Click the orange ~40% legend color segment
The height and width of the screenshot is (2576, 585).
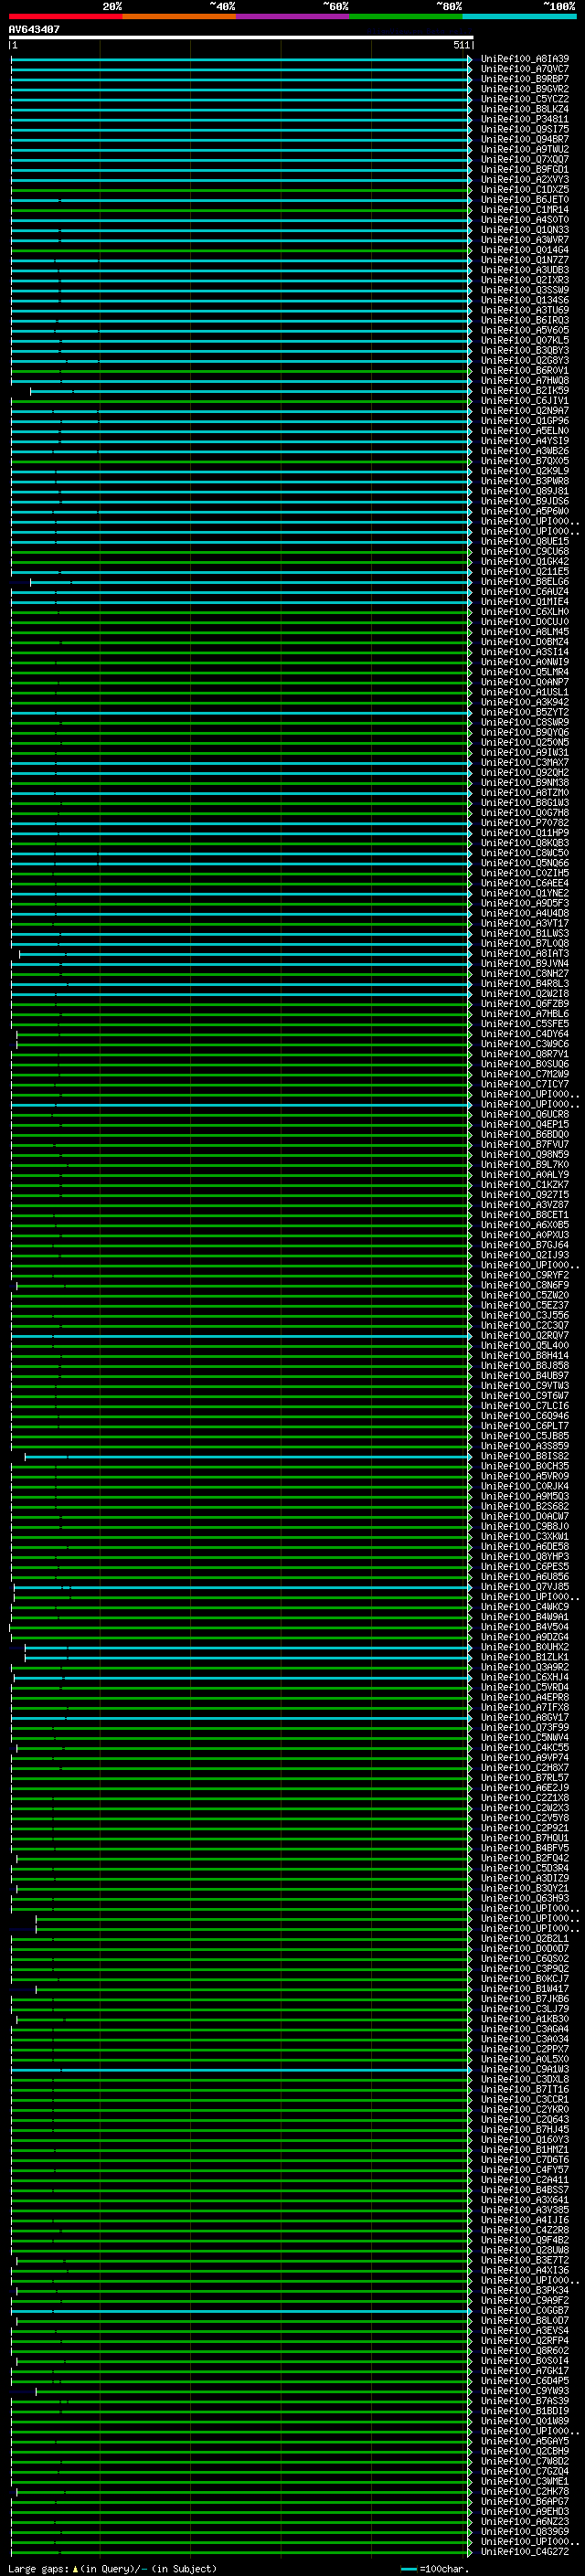(x=179, y=16)
